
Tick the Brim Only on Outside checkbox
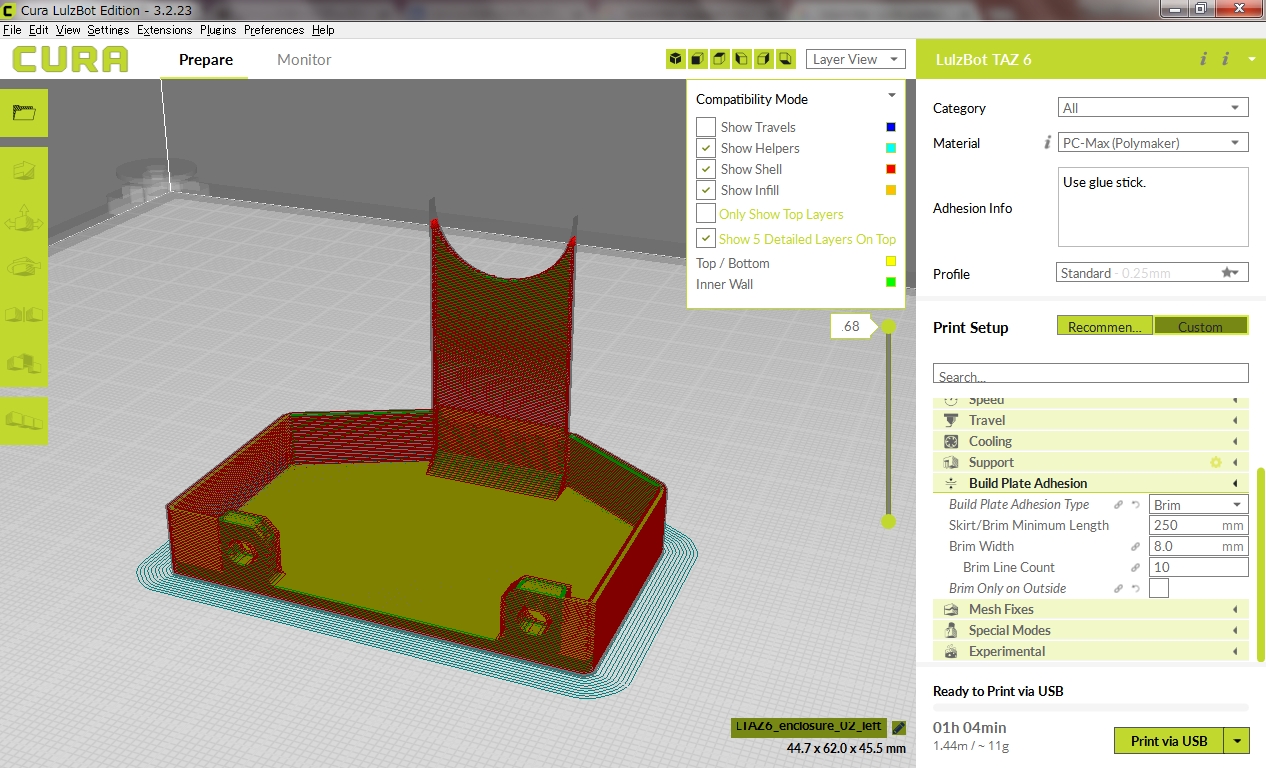[1159, 588]
